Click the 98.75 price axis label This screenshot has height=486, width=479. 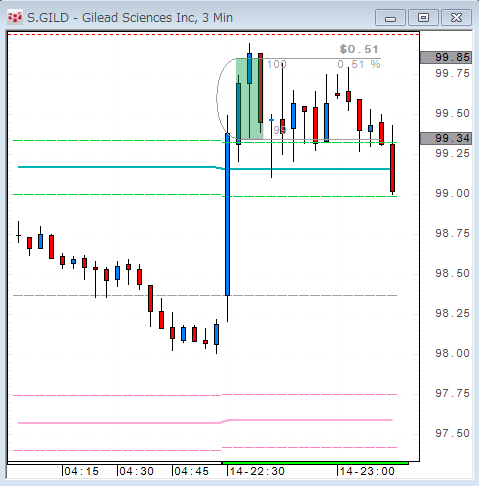[452, 233]
